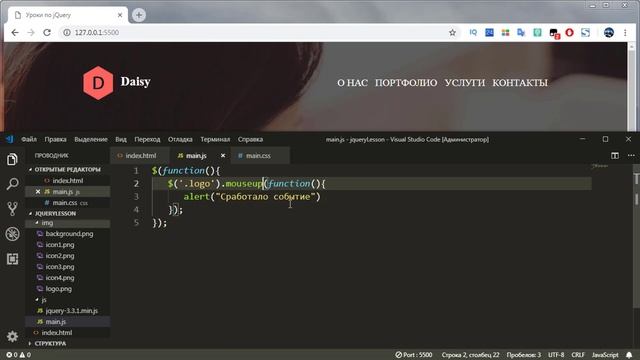Open the editor more actions ellipsis
Viewport: 640px width, 360px height.
tap(631, 156)
